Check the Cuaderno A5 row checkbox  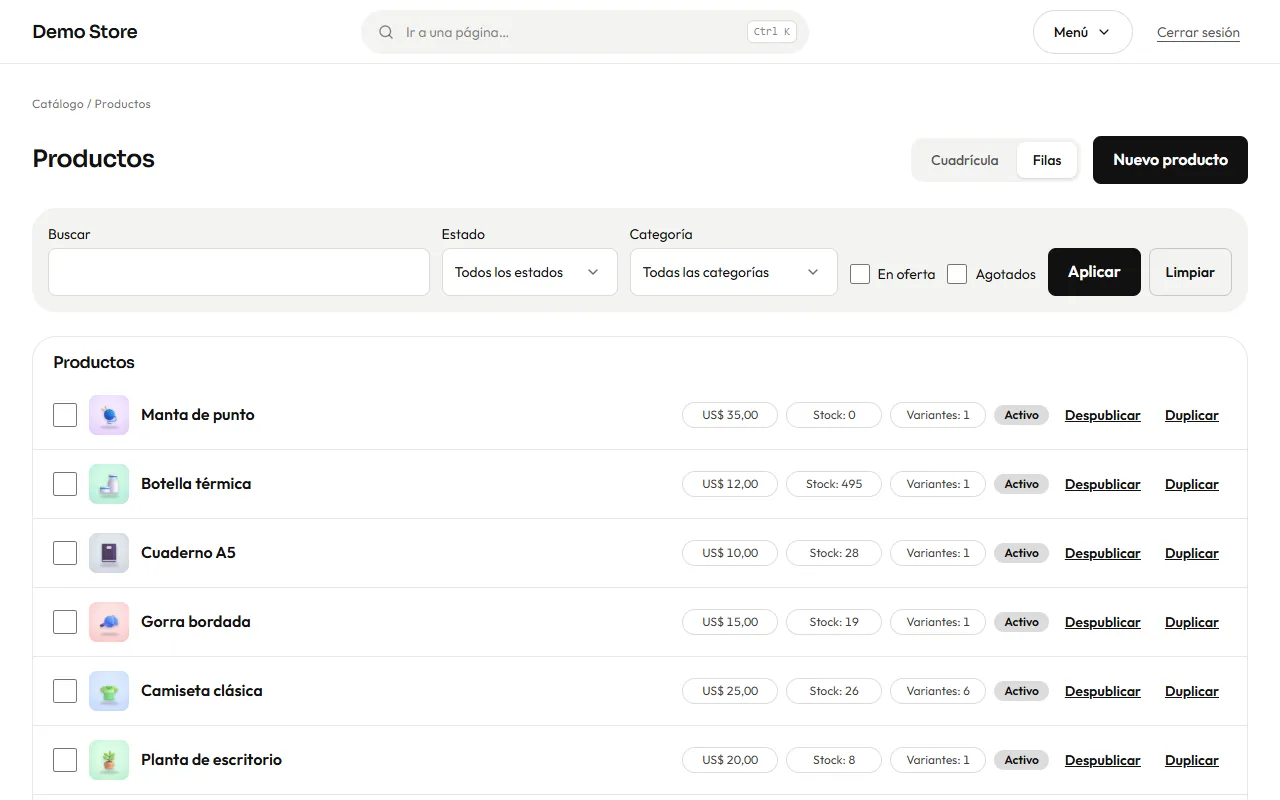65,553
